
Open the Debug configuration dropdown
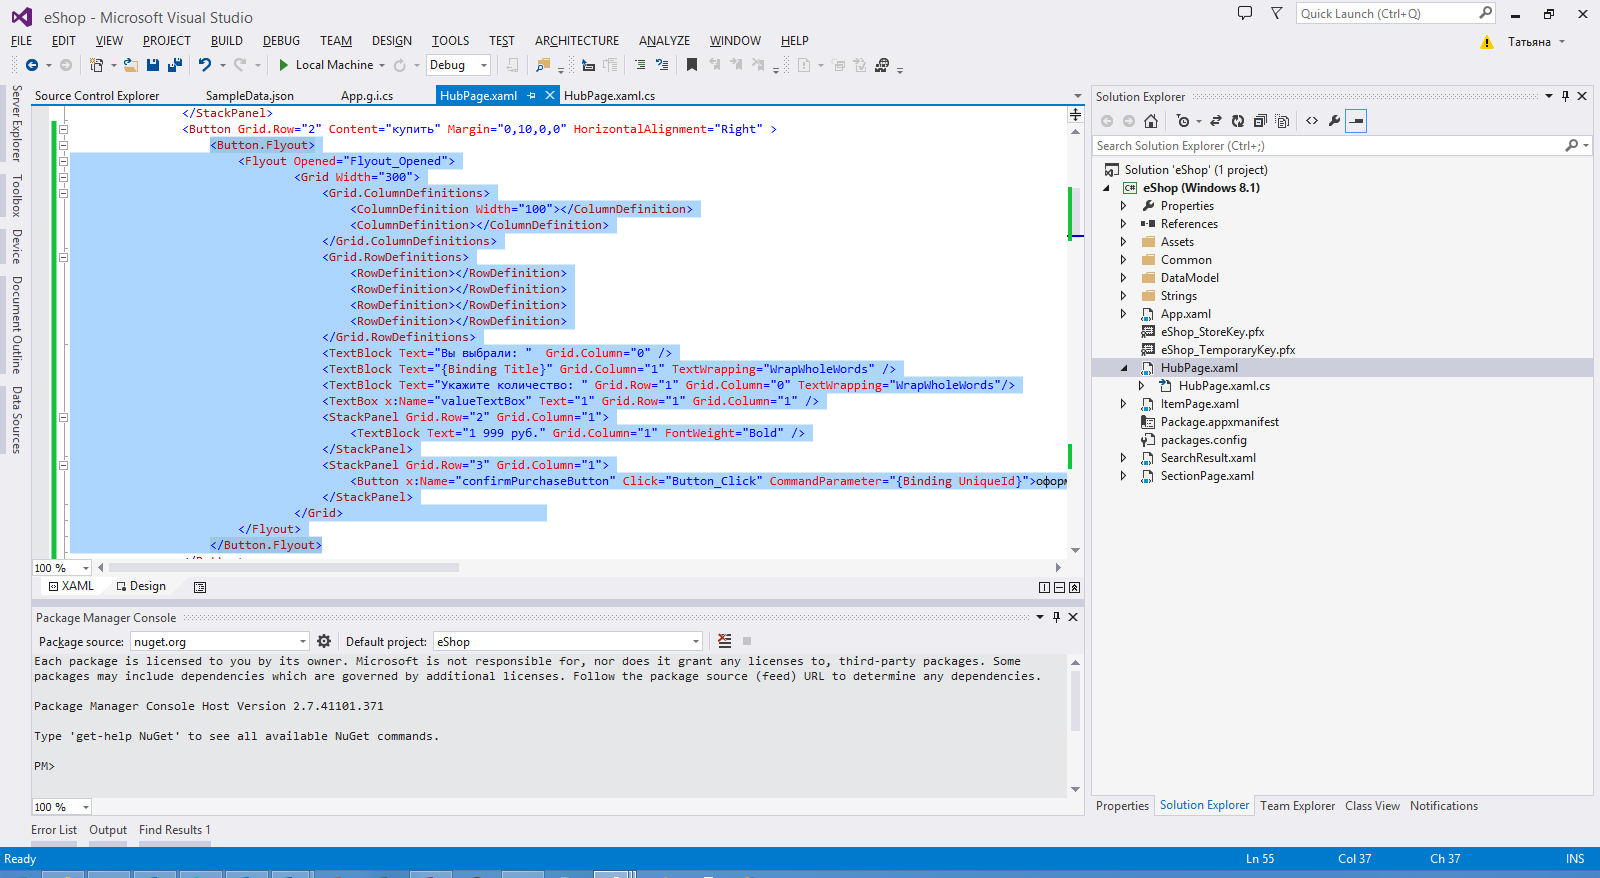484,65
